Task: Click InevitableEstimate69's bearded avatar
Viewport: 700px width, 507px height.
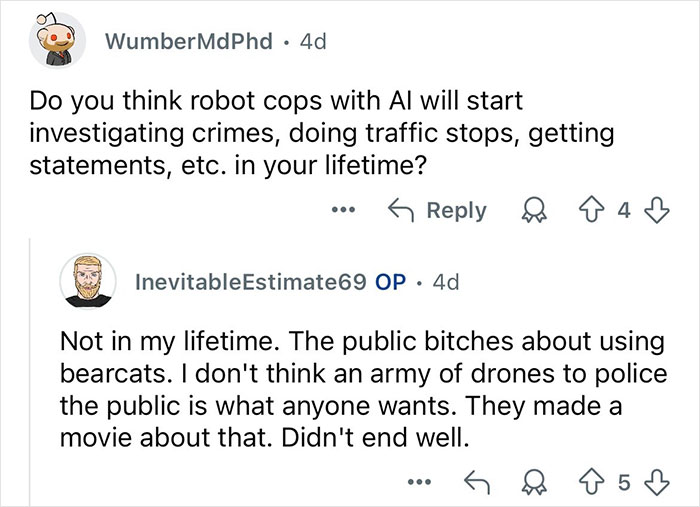Action: click(87, 282)
